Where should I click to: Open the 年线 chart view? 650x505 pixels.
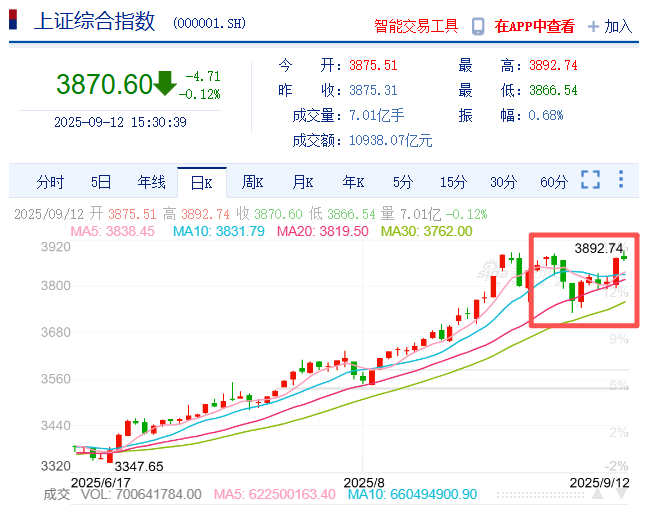pos(151,182)
